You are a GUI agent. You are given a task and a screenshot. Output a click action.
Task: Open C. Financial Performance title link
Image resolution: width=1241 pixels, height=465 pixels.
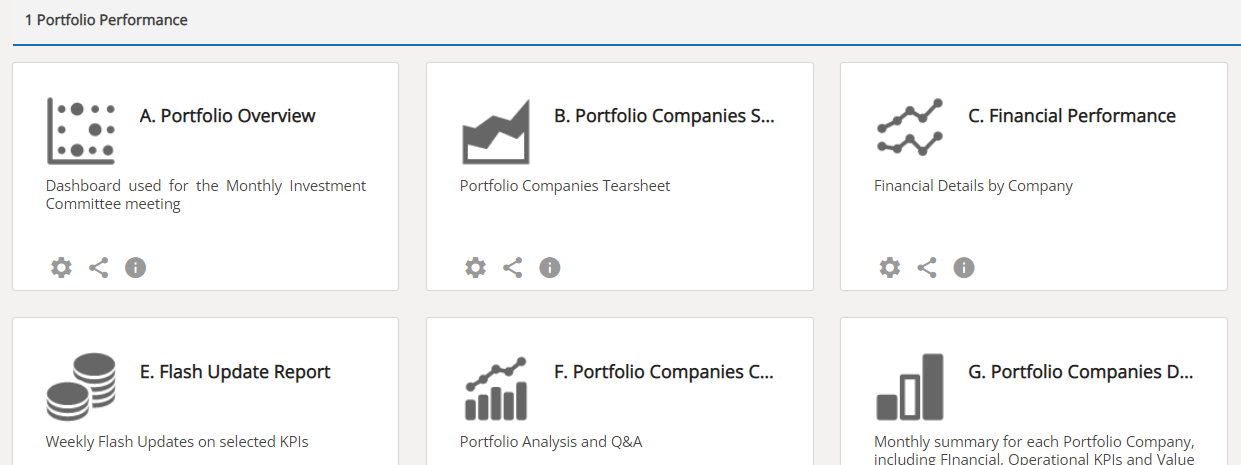(x=1072, y=116)
